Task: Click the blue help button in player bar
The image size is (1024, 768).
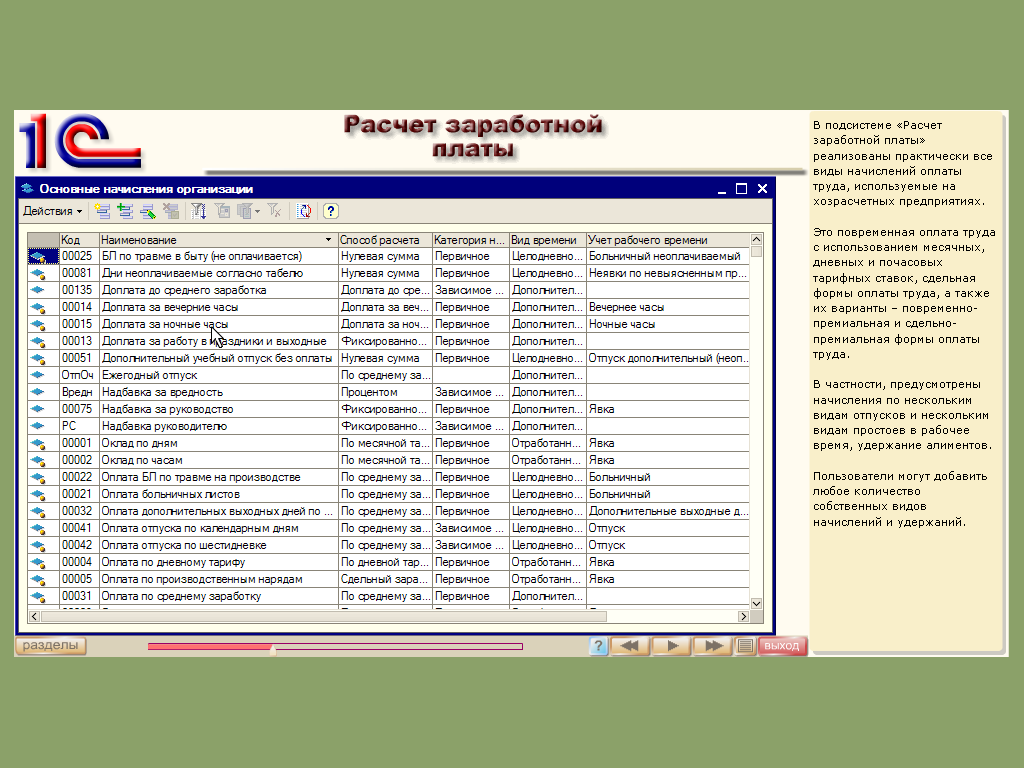Action: point(598,646)
